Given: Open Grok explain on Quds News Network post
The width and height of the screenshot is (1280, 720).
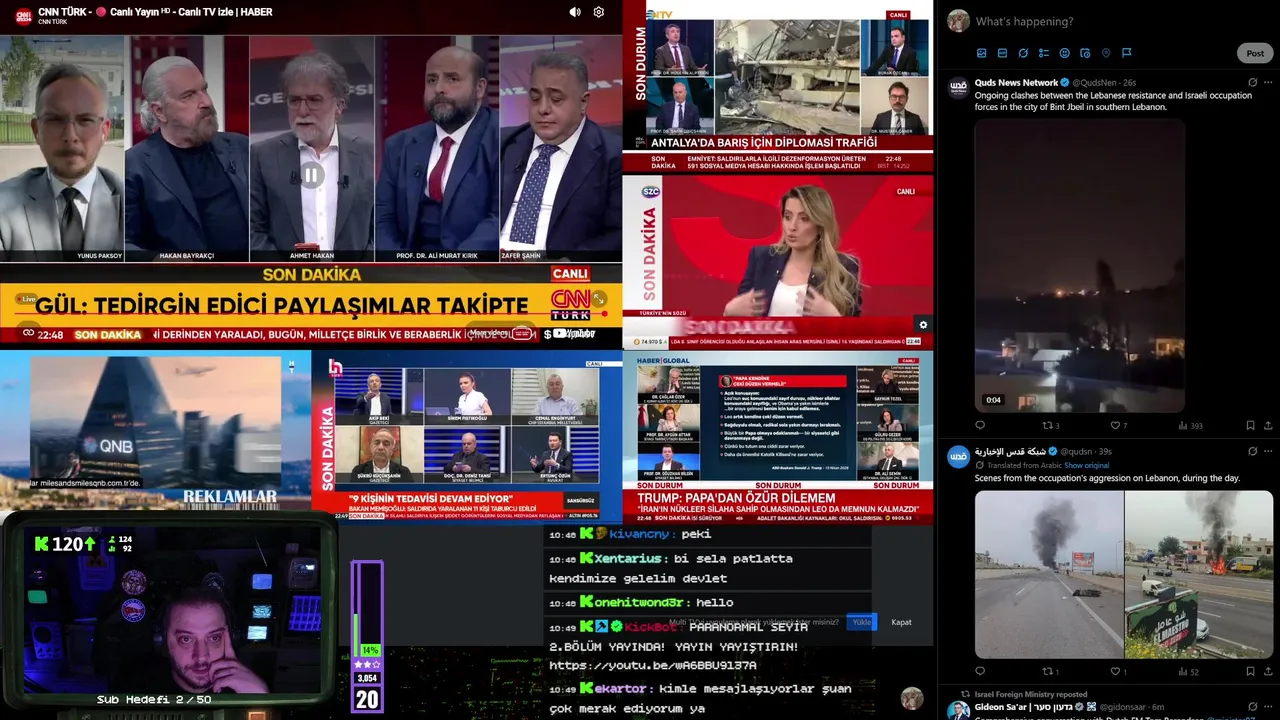Looking at the screenshot, I should [1253, 82].
